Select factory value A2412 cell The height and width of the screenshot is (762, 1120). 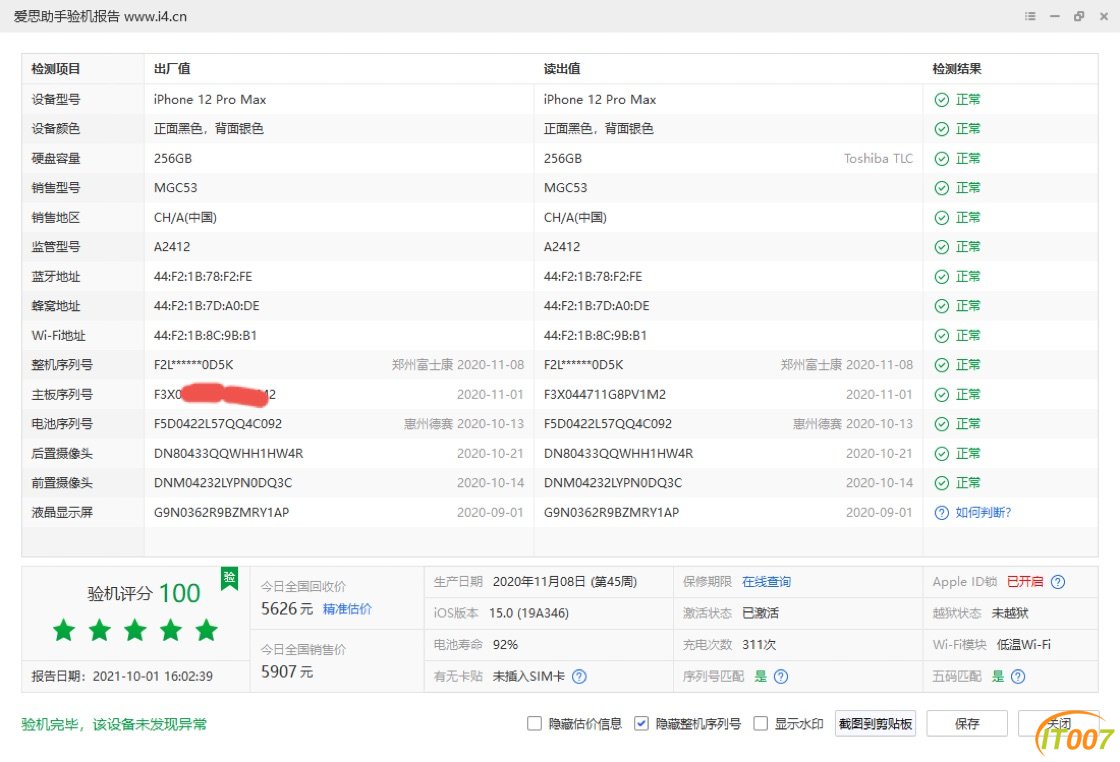pos(172,247)
